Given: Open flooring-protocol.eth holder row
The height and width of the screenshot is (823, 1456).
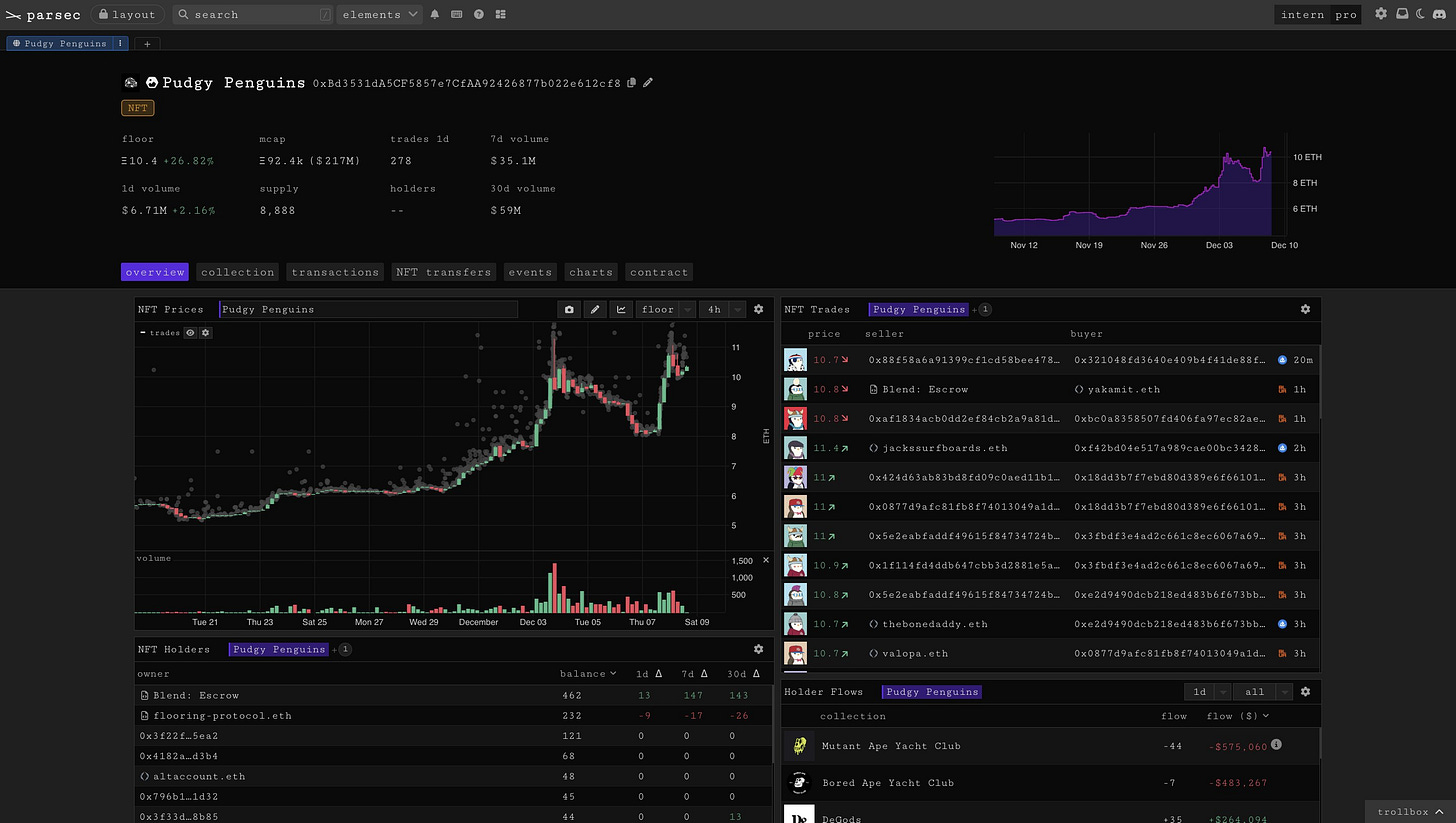Looking at the screenshot, I should (x=454, y=715).
